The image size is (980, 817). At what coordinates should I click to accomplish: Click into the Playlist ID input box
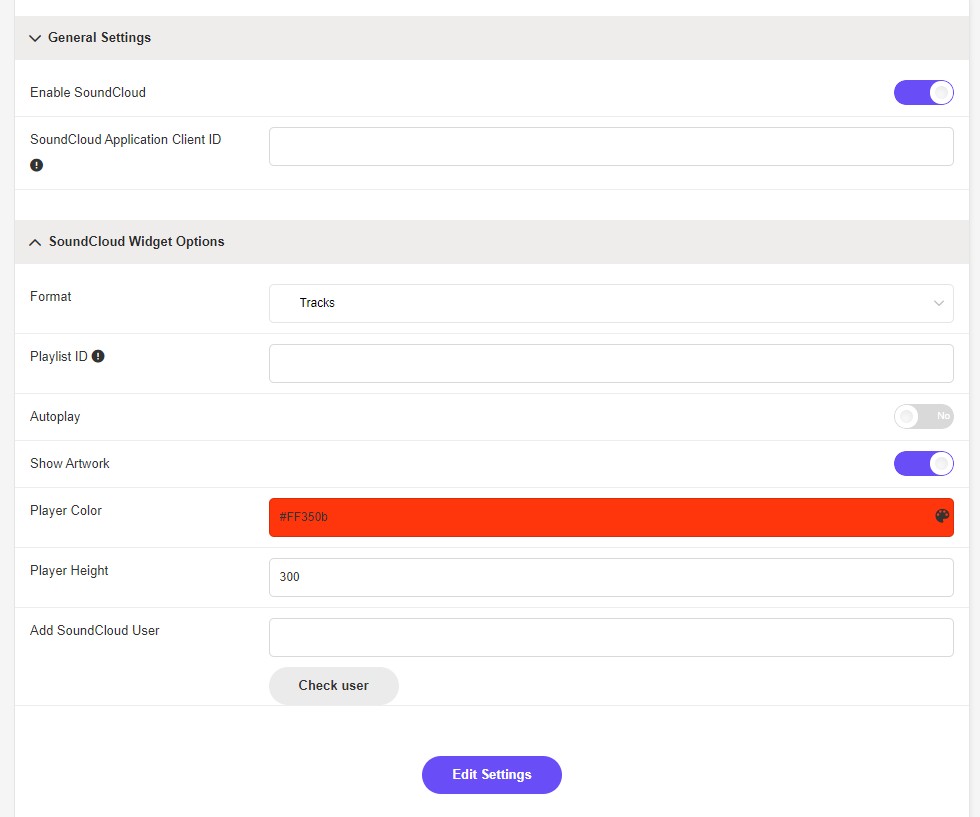coord(611,363)
